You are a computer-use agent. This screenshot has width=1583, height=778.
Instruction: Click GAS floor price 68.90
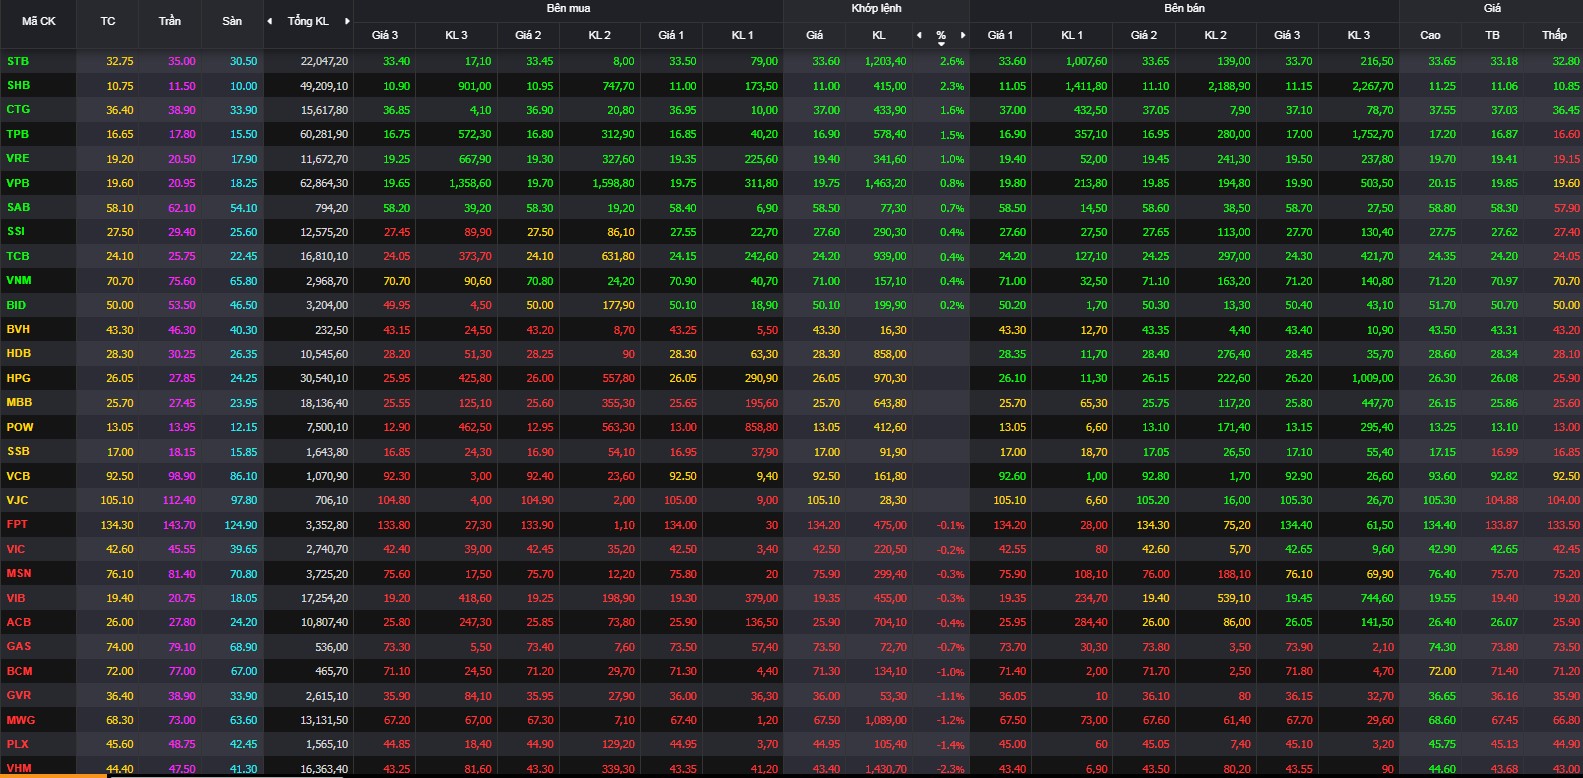[x=244, y=647]
